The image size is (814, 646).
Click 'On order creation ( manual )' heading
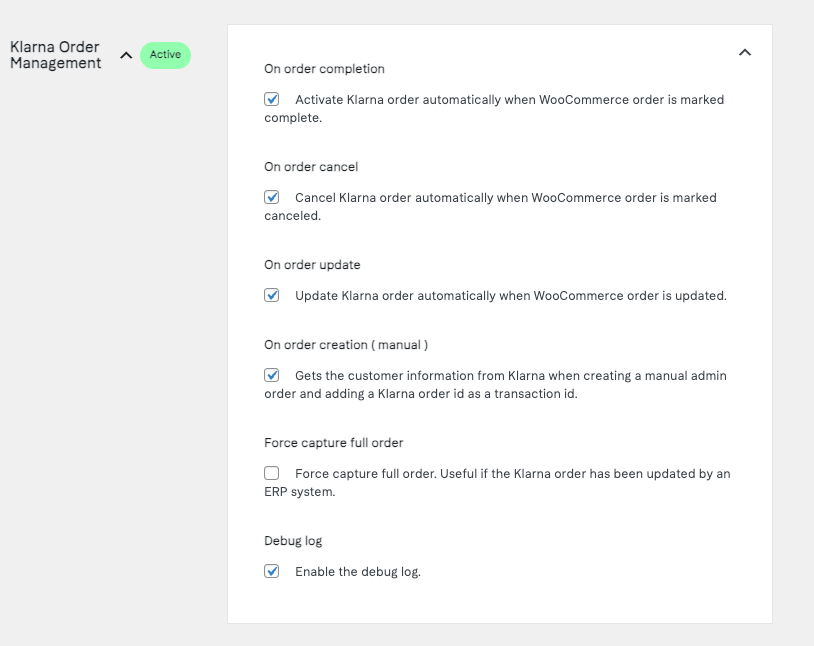pos(346,345)
